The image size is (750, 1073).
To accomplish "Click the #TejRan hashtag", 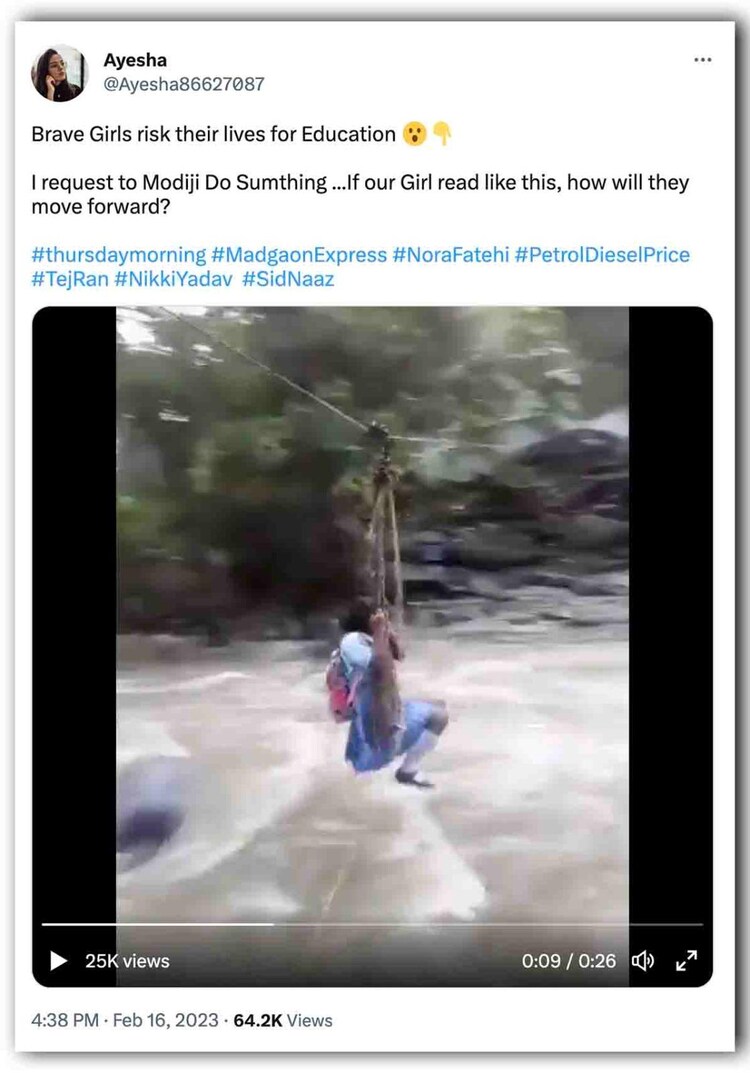I will pos(70,280).
